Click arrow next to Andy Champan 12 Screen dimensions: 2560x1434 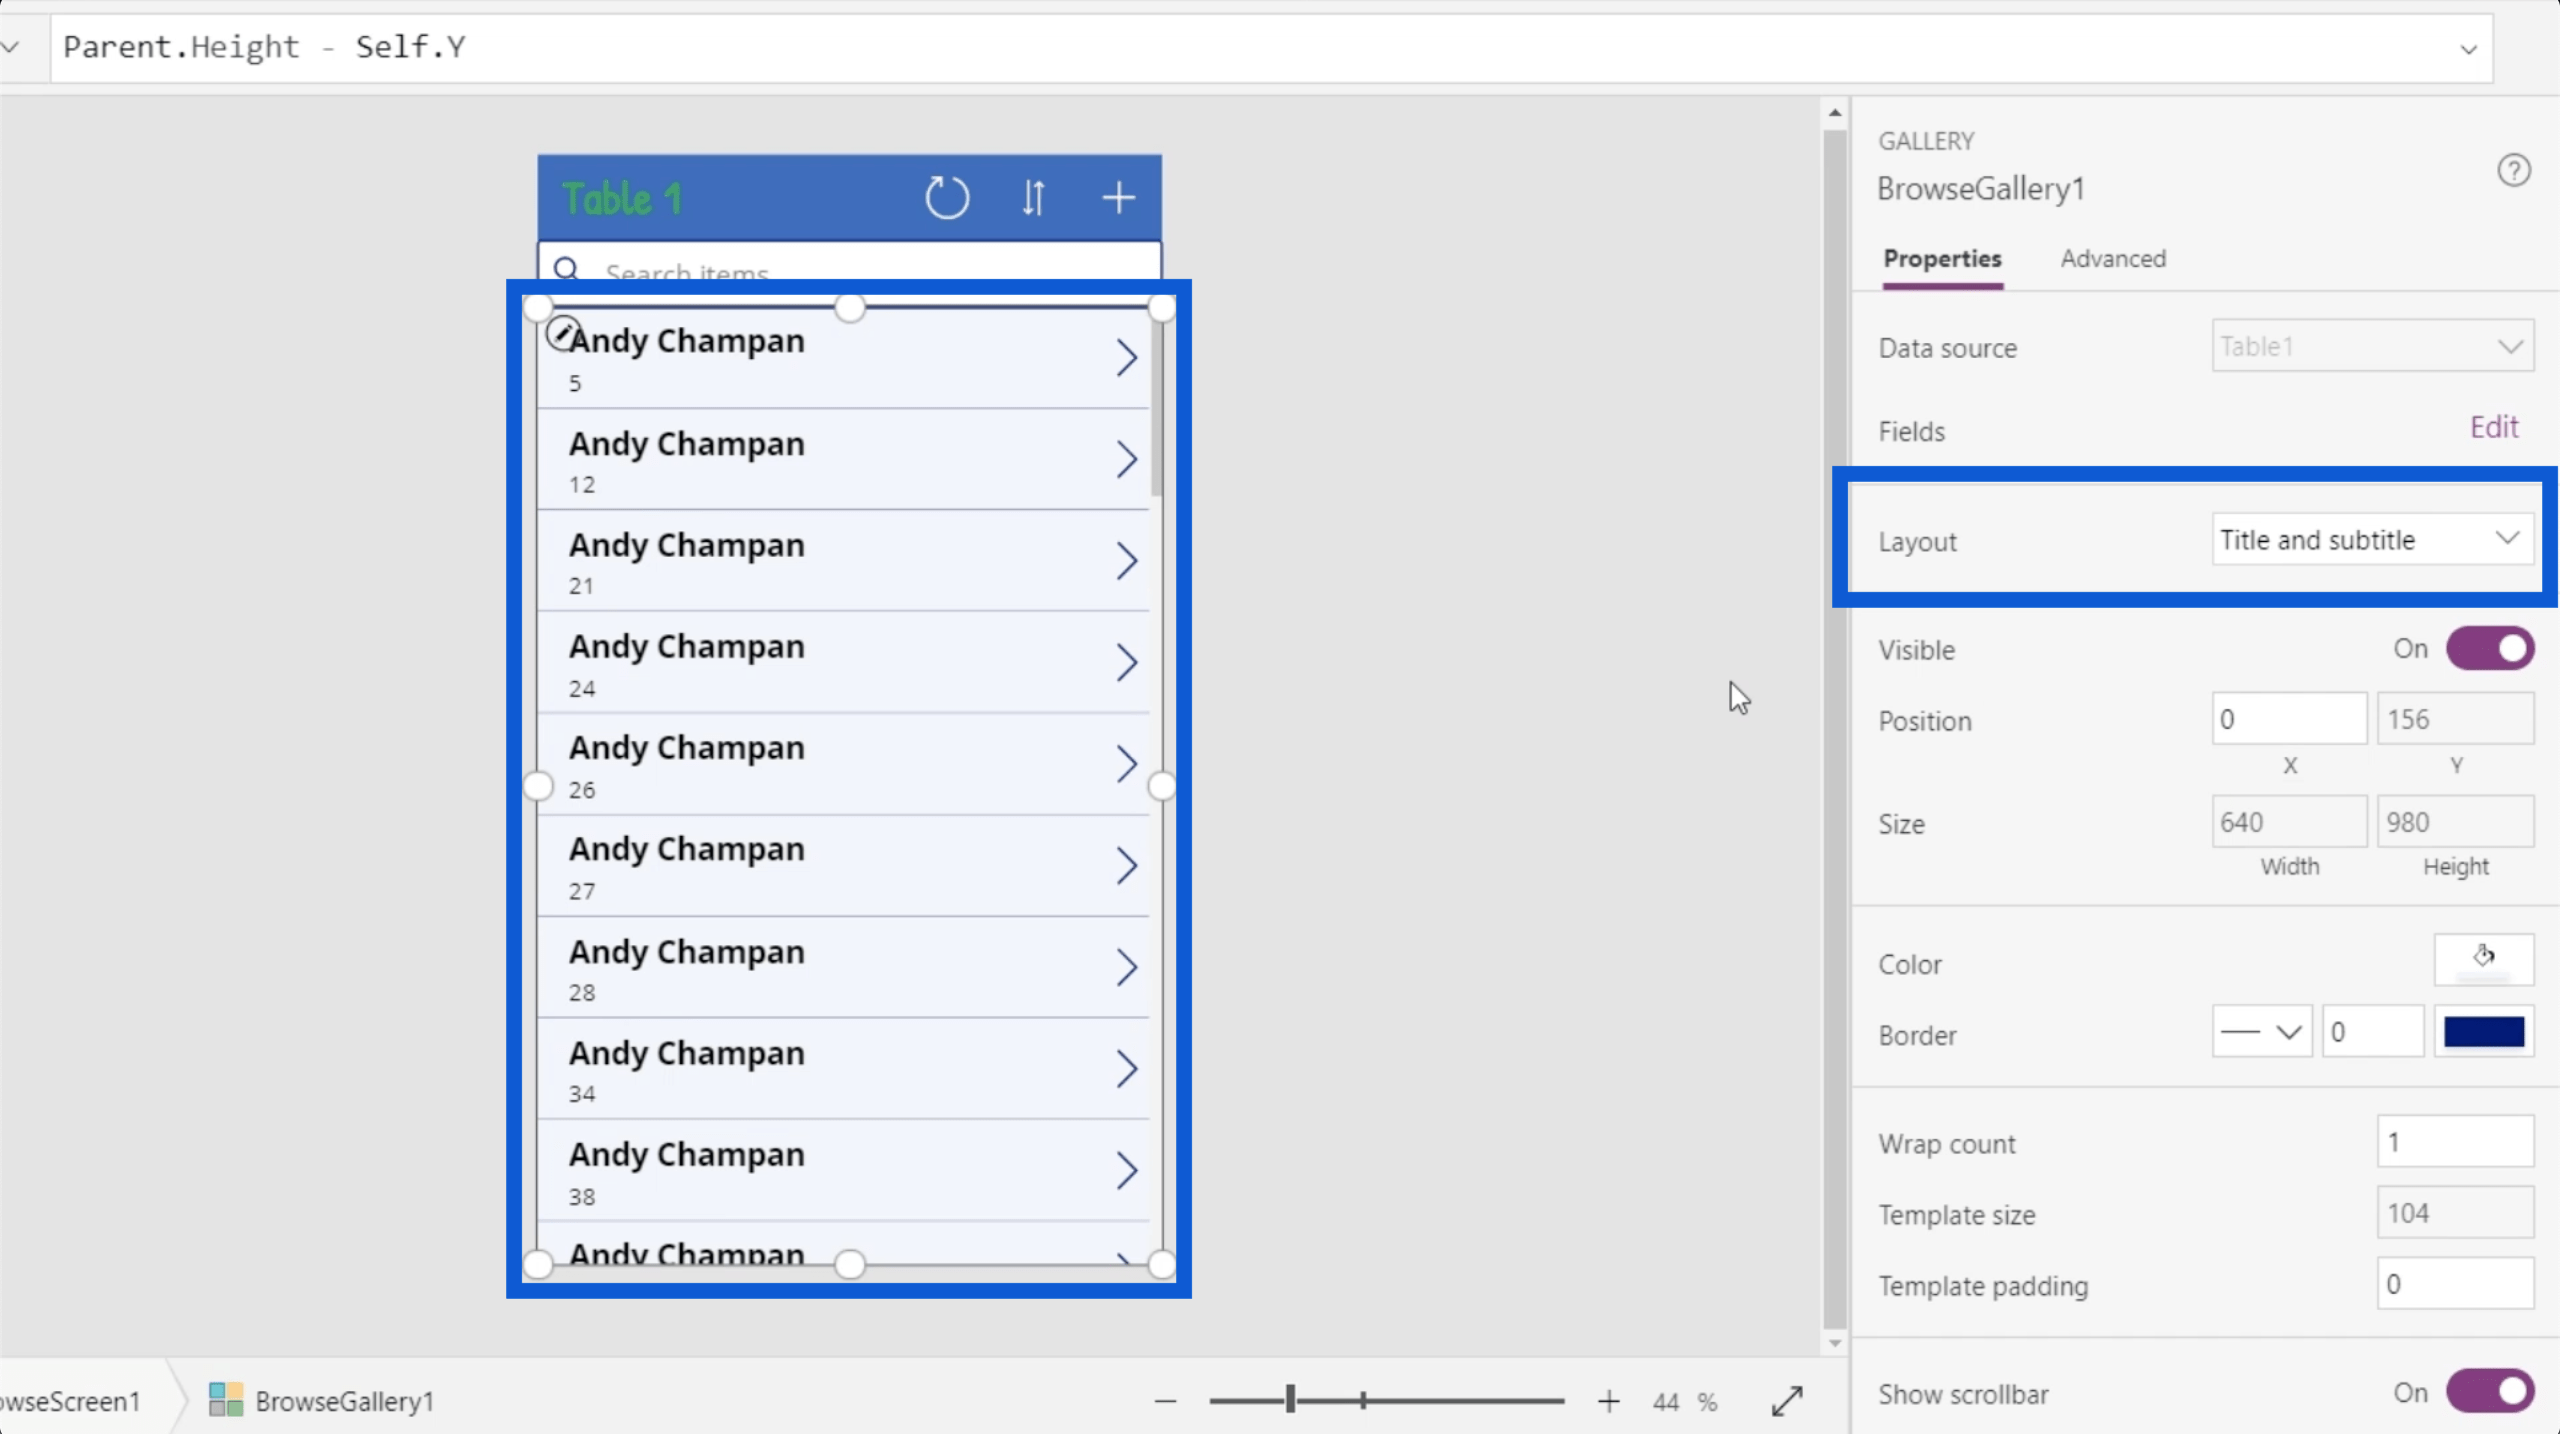tap(1126, 460)
